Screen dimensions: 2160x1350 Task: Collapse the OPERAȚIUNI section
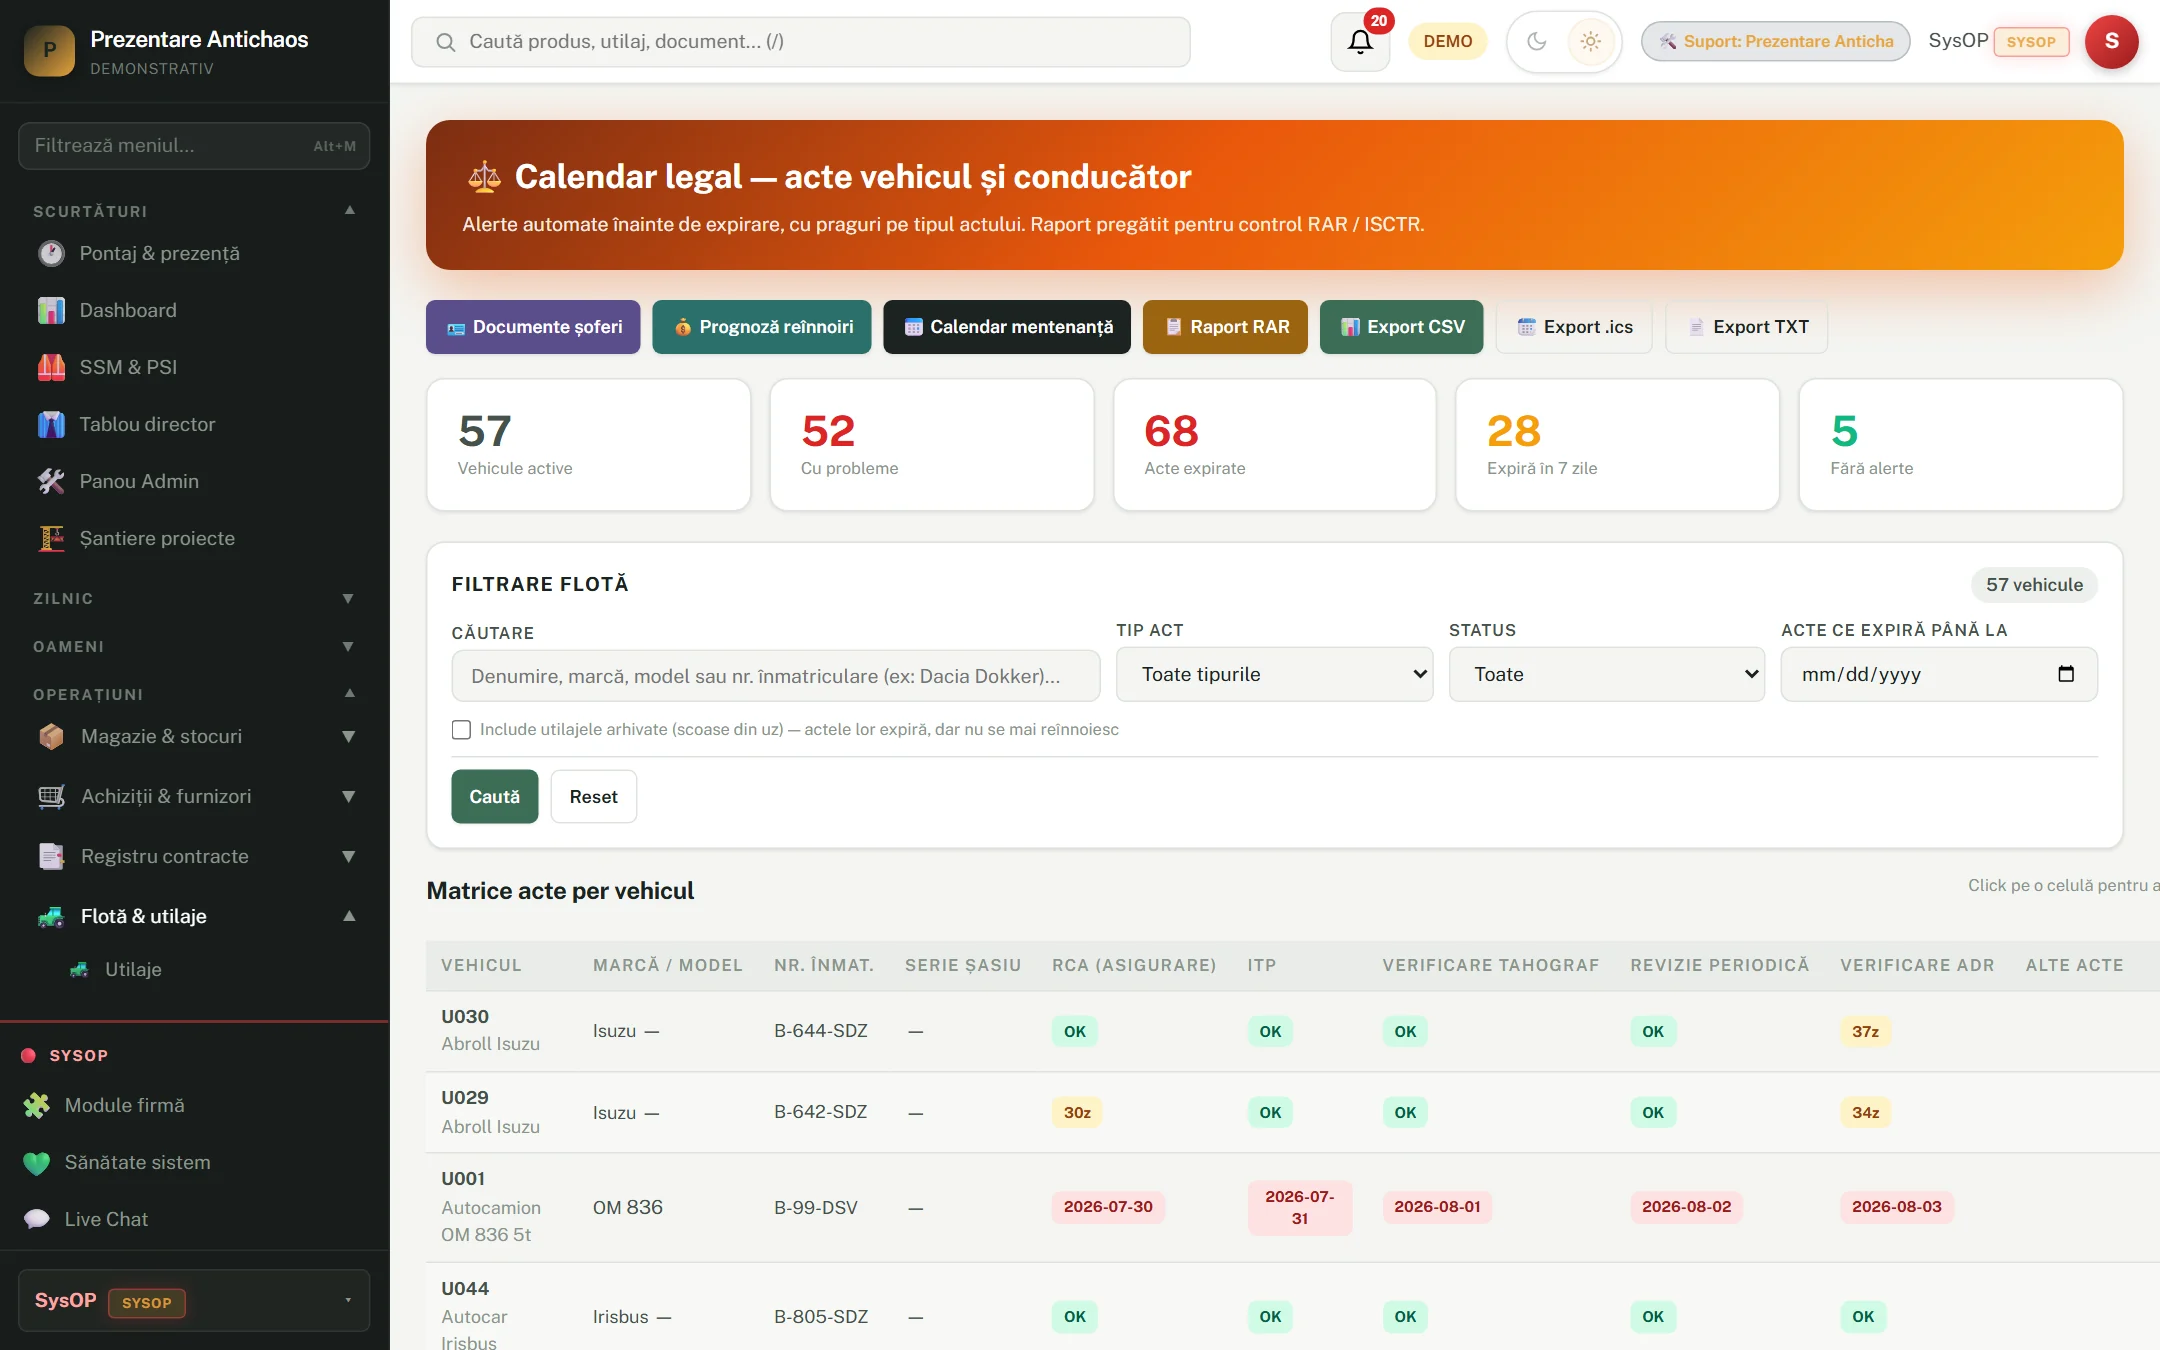click(350, 694)
